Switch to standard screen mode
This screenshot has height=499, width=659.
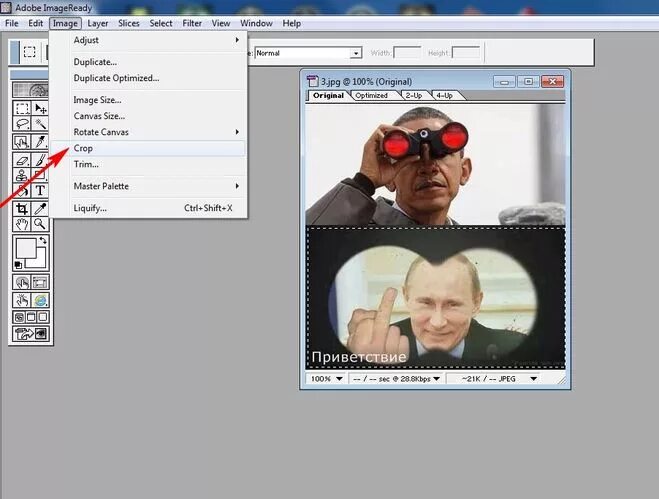(x=19, y=317)
